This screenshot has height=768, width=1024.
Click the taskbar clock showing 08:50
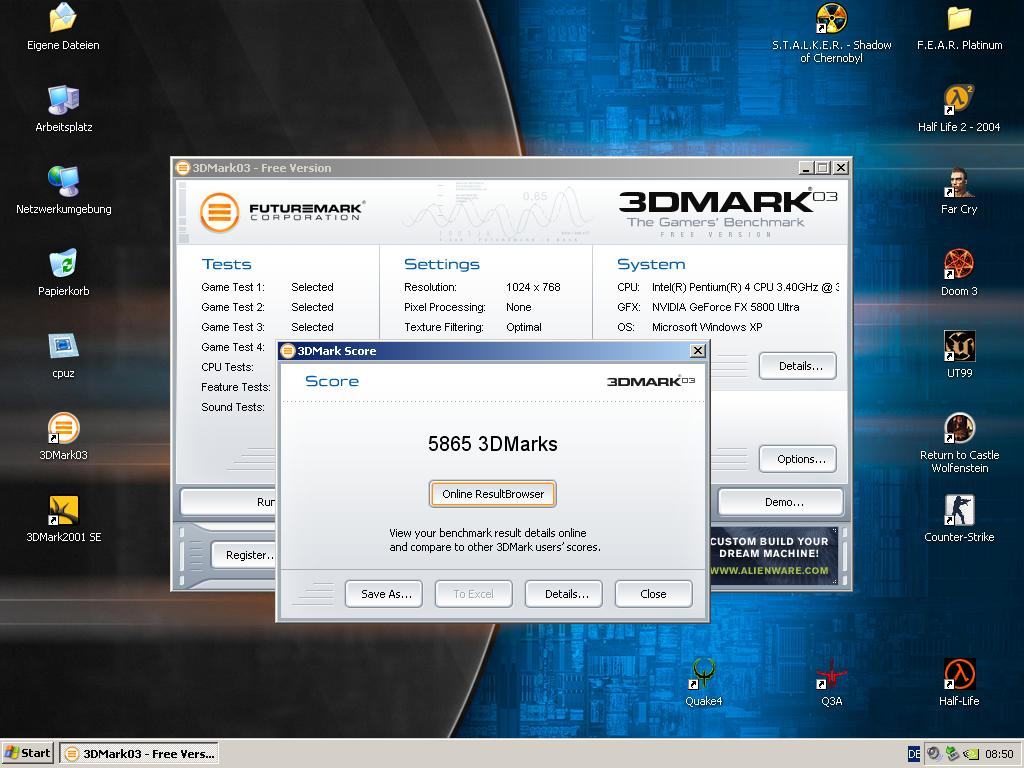pos(999,754)
